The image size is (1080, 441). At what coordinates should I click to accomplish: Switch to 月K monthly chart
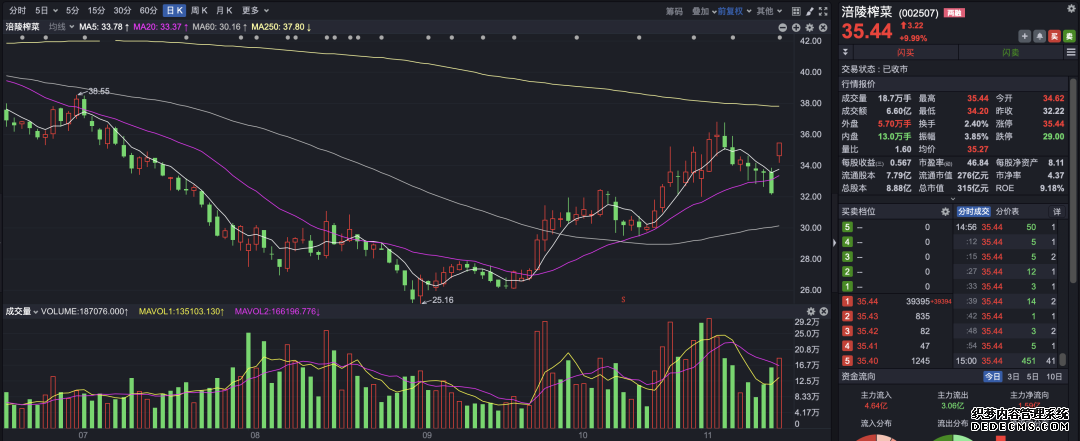coord(225,10)
